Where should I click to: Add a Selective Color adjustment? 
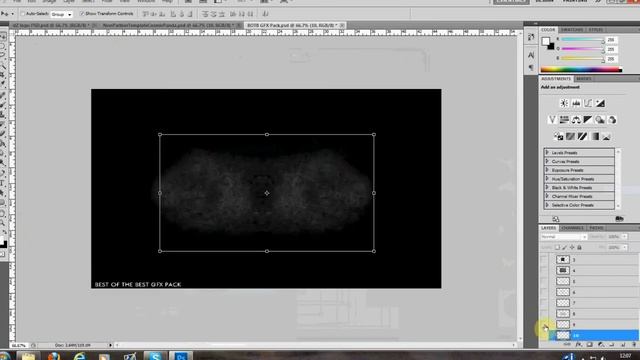pos(607,136)
